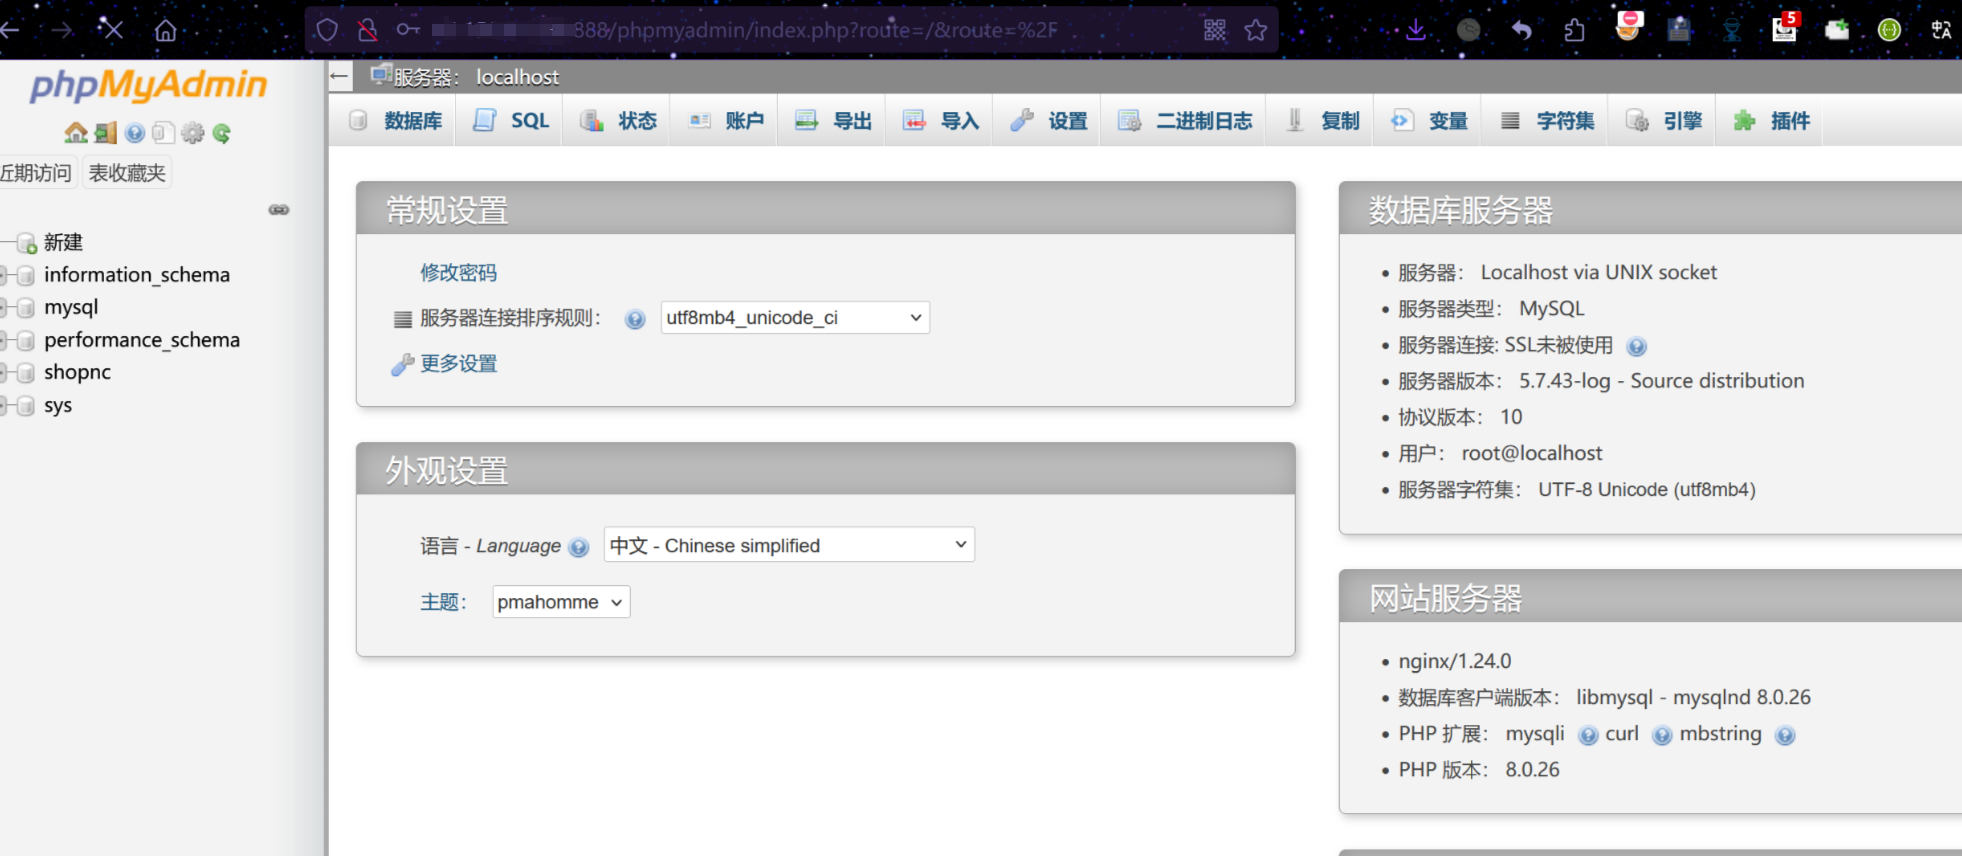Go back using the browser back arrow
1962x856 pixels.
tap(10, 30)
